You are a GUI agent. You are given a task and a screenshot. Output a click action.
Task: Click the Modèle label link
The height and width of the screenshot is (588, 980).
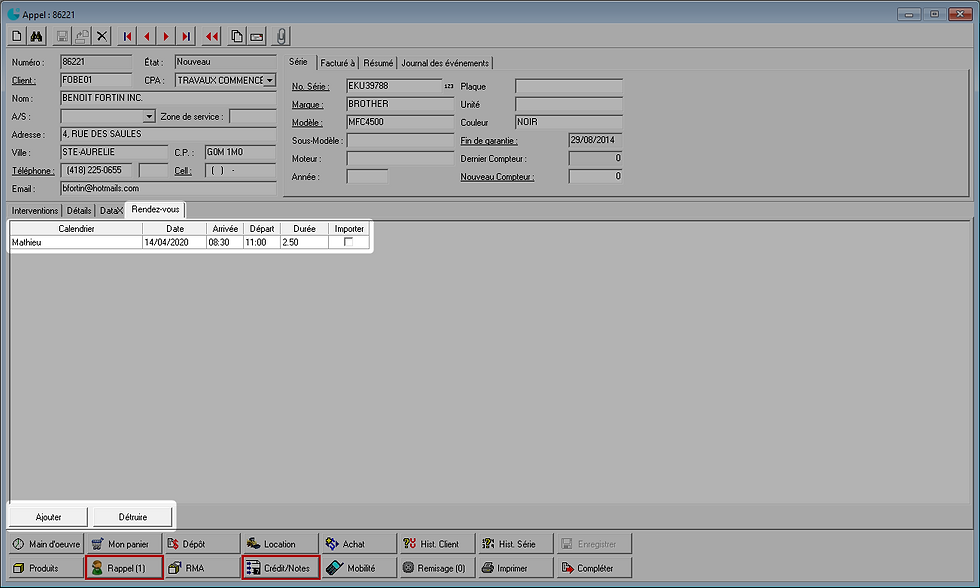click(308, 122)
